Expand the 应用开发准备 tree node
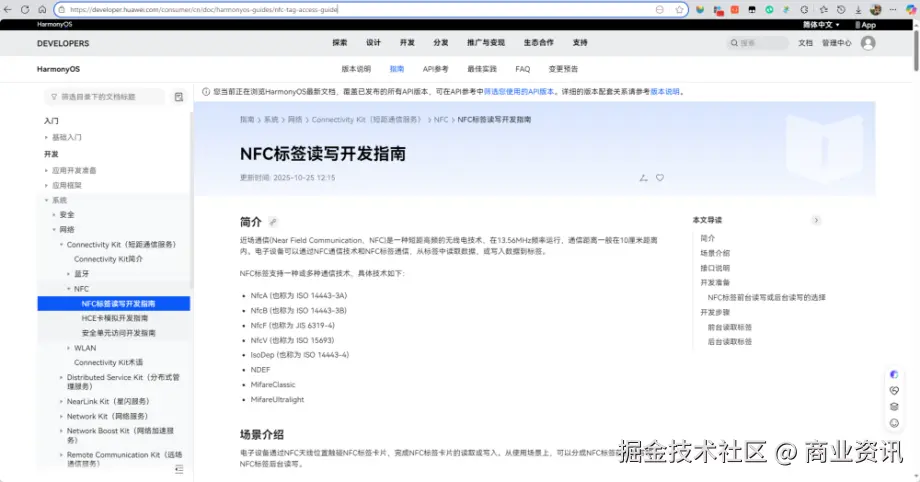 point(46,170)
